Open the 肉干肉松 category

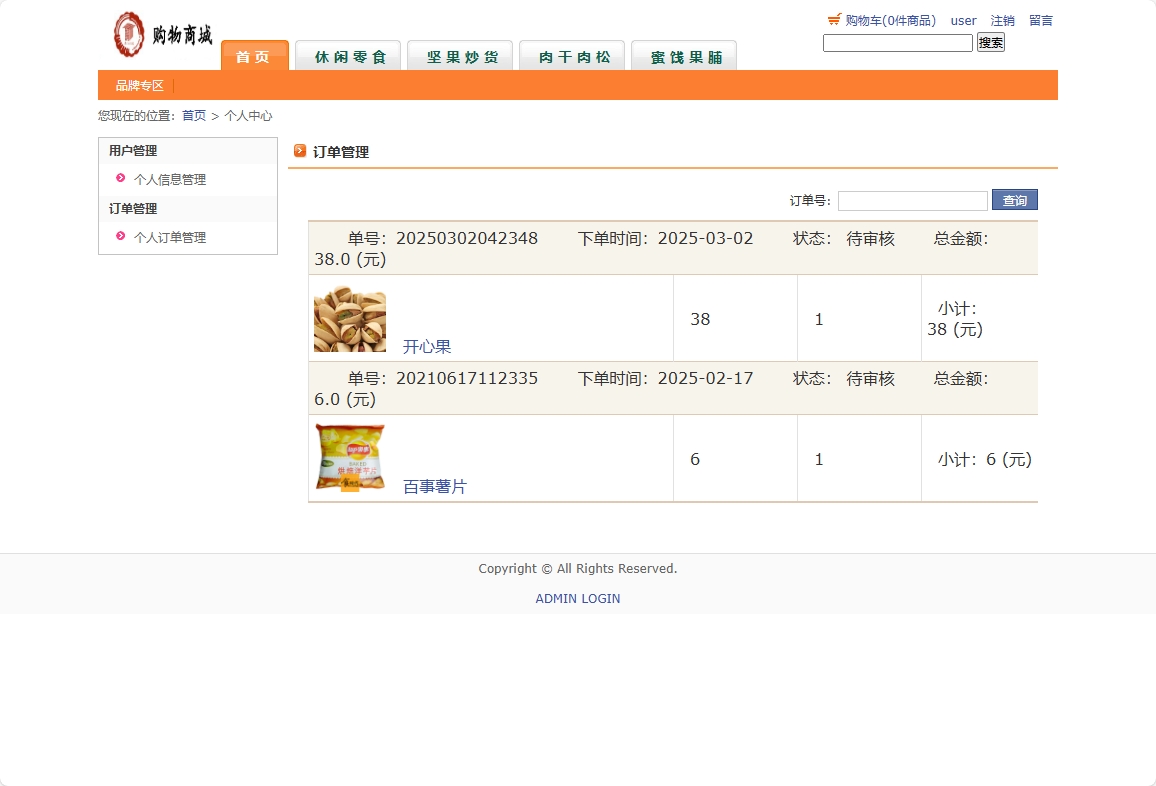(x=571, y=57)
